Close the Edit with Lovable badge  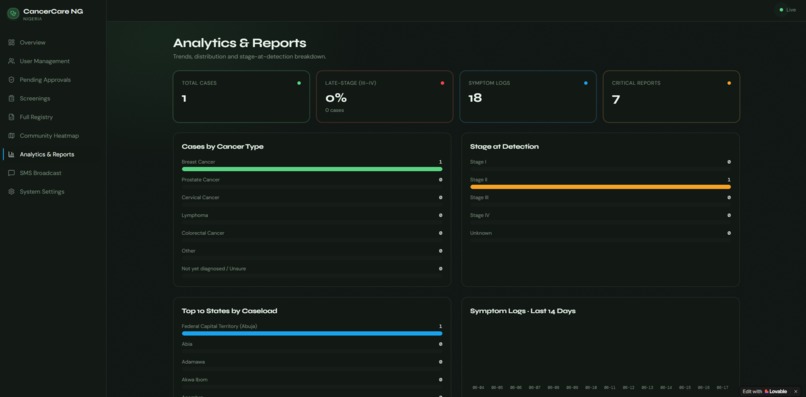point(796,392)
